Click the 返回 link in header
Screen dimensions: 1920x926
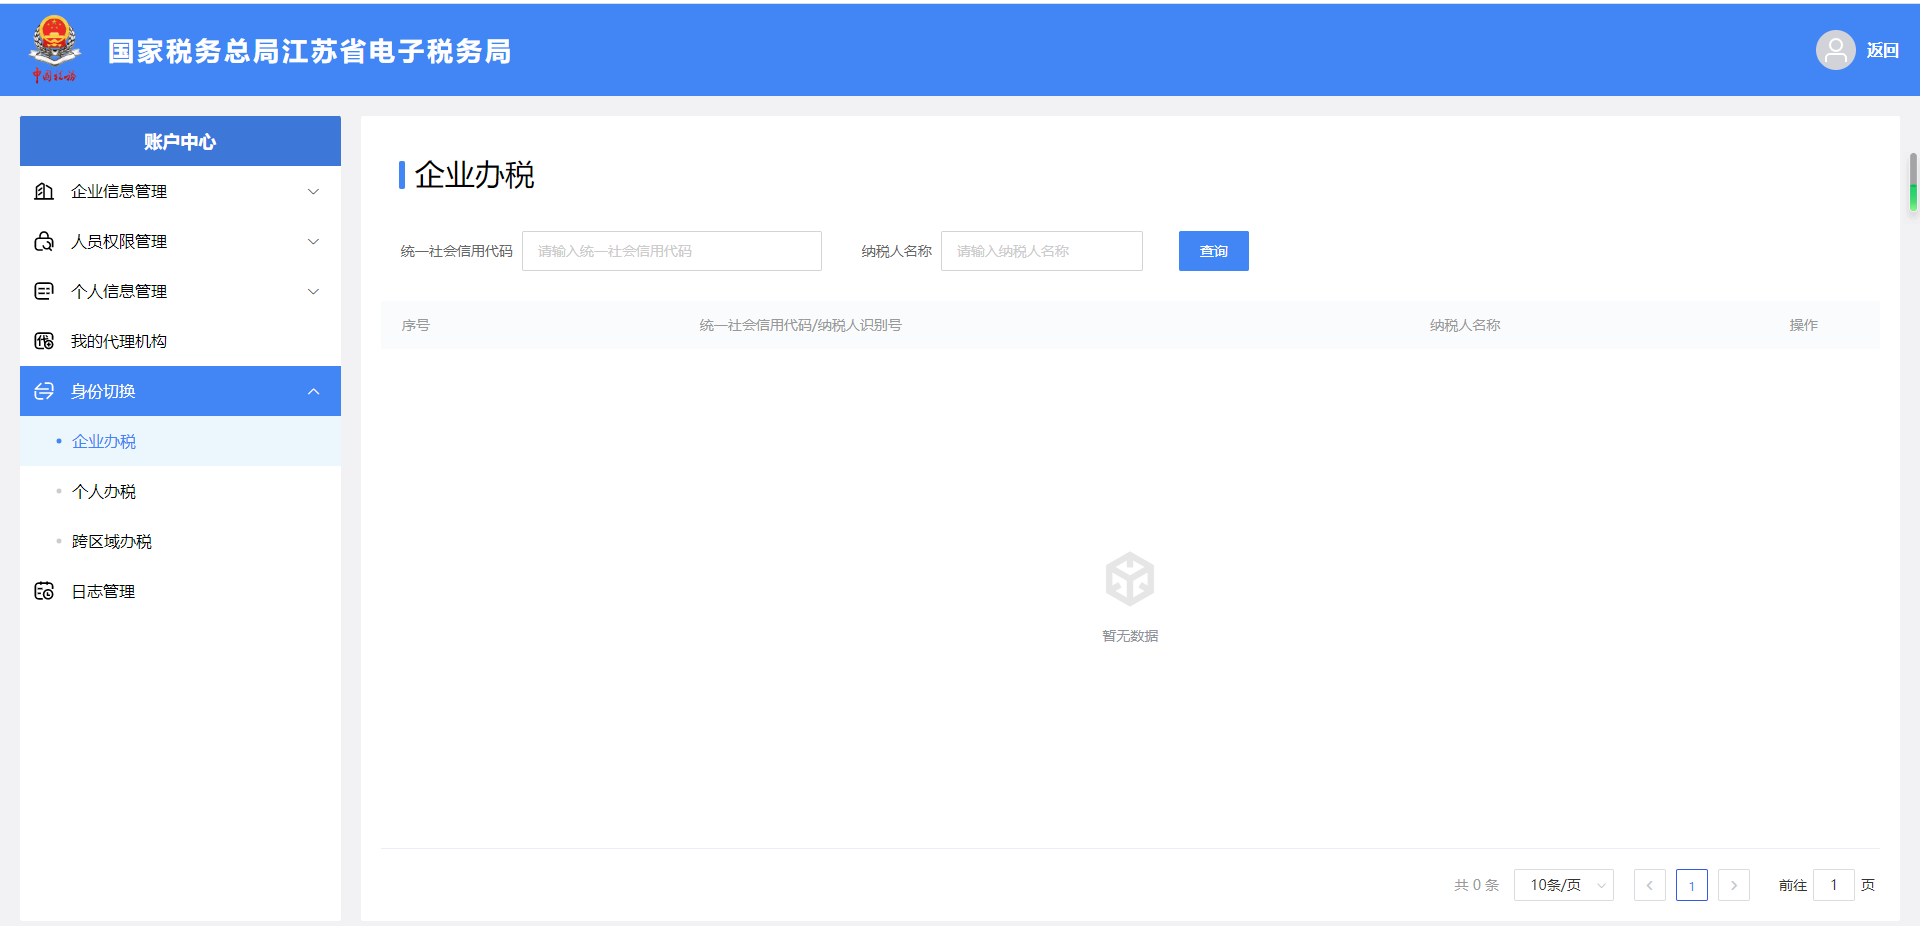point(1882,50)
